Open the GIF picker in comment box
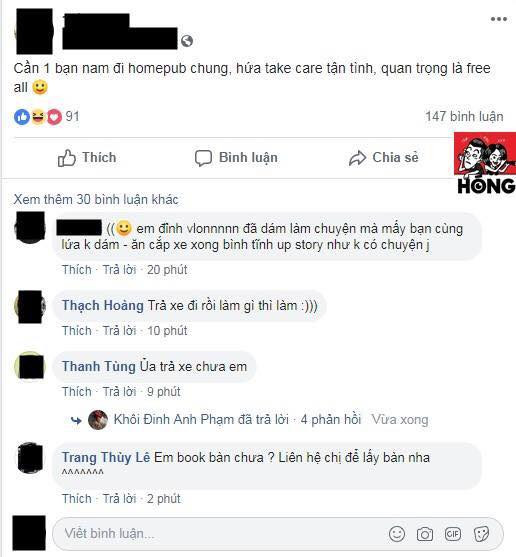 (x=453, y=534)
